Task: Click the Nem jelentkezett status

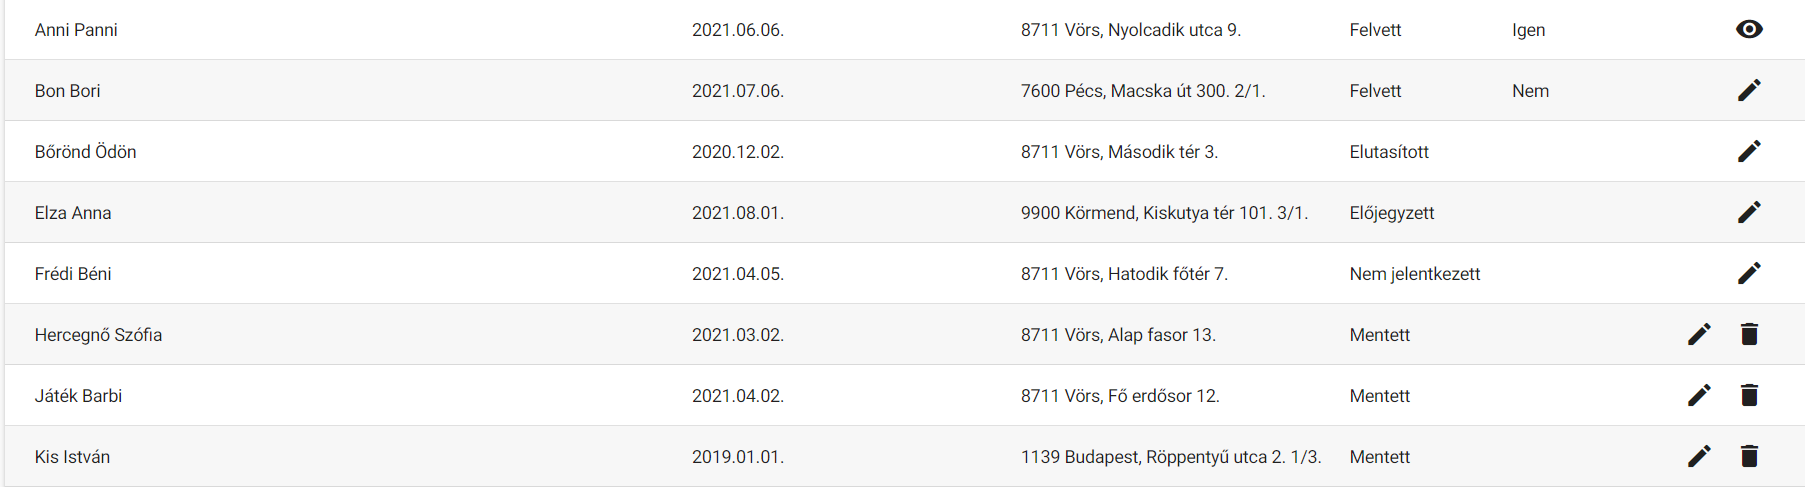Action: click(x=1415, y=274)
